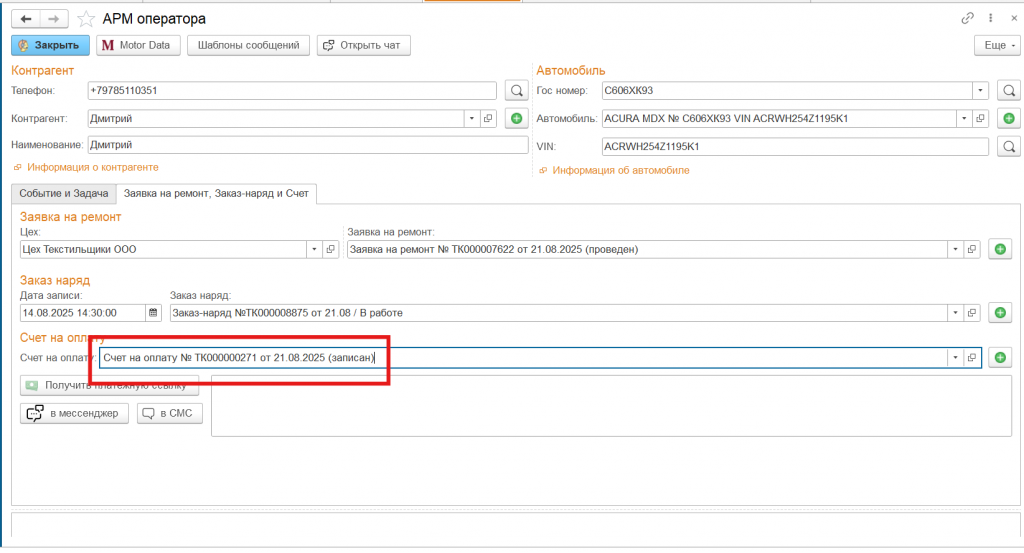Create new repair request green plus
Viewport: 1024px width, 553px height.
tap(999, 249)
